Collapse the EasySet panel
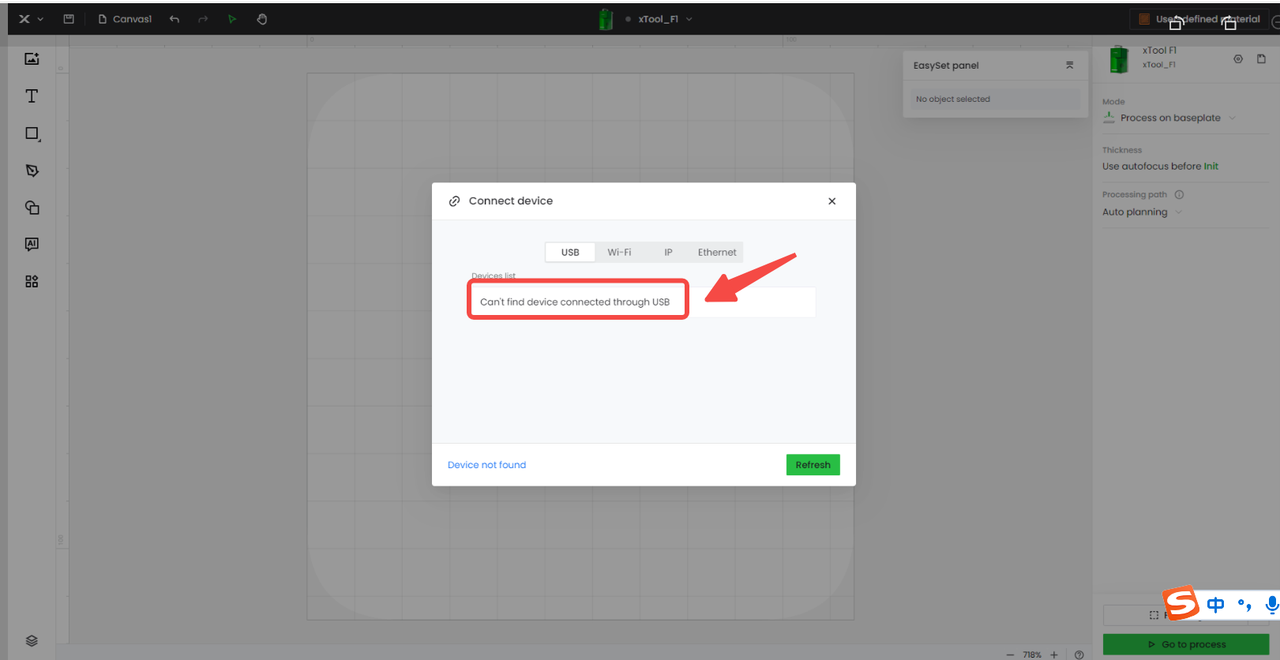The height and width of the screenshot is (660, 1280). pos(1069,65)
